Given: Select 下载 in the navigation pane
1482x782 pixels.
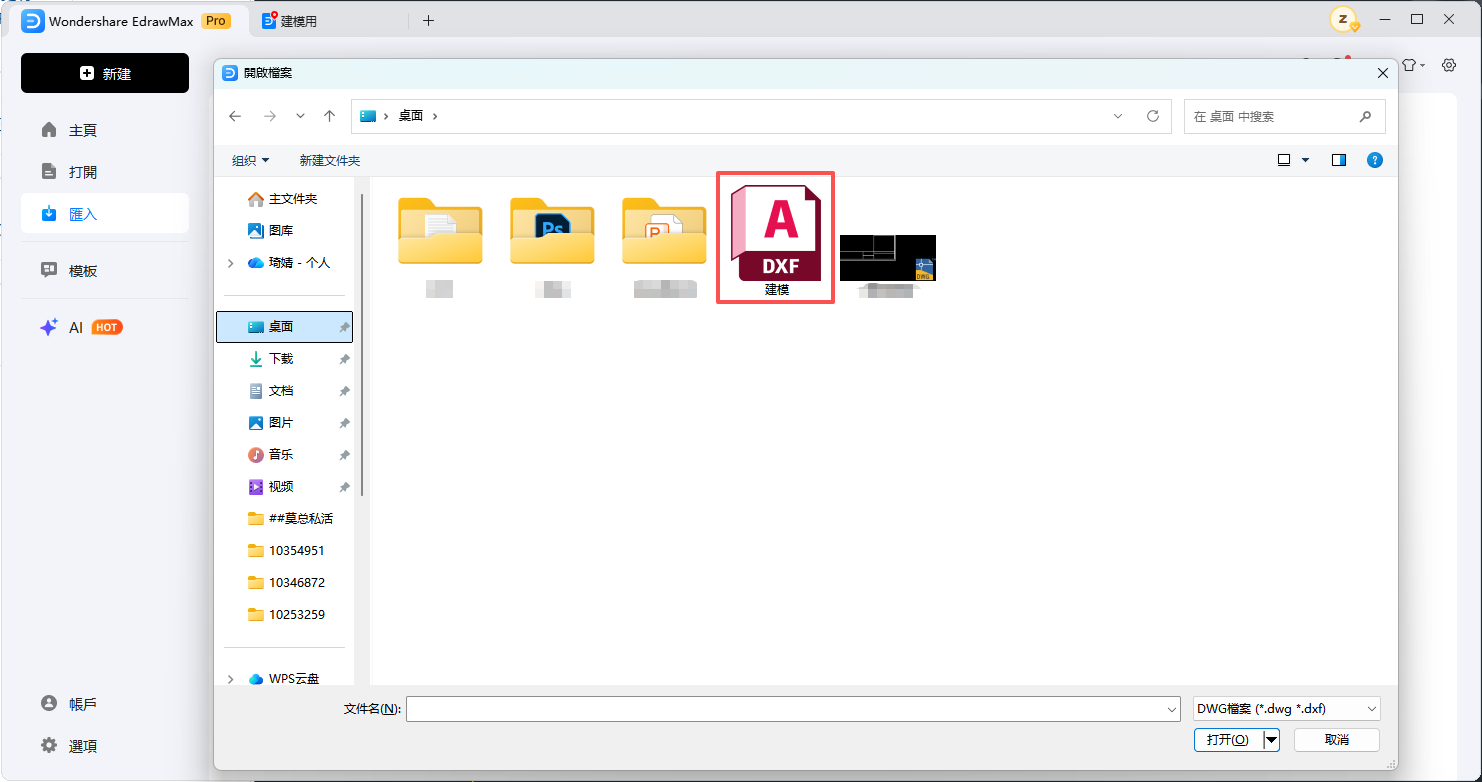Looking at the screenshot, I should point(281,359).
